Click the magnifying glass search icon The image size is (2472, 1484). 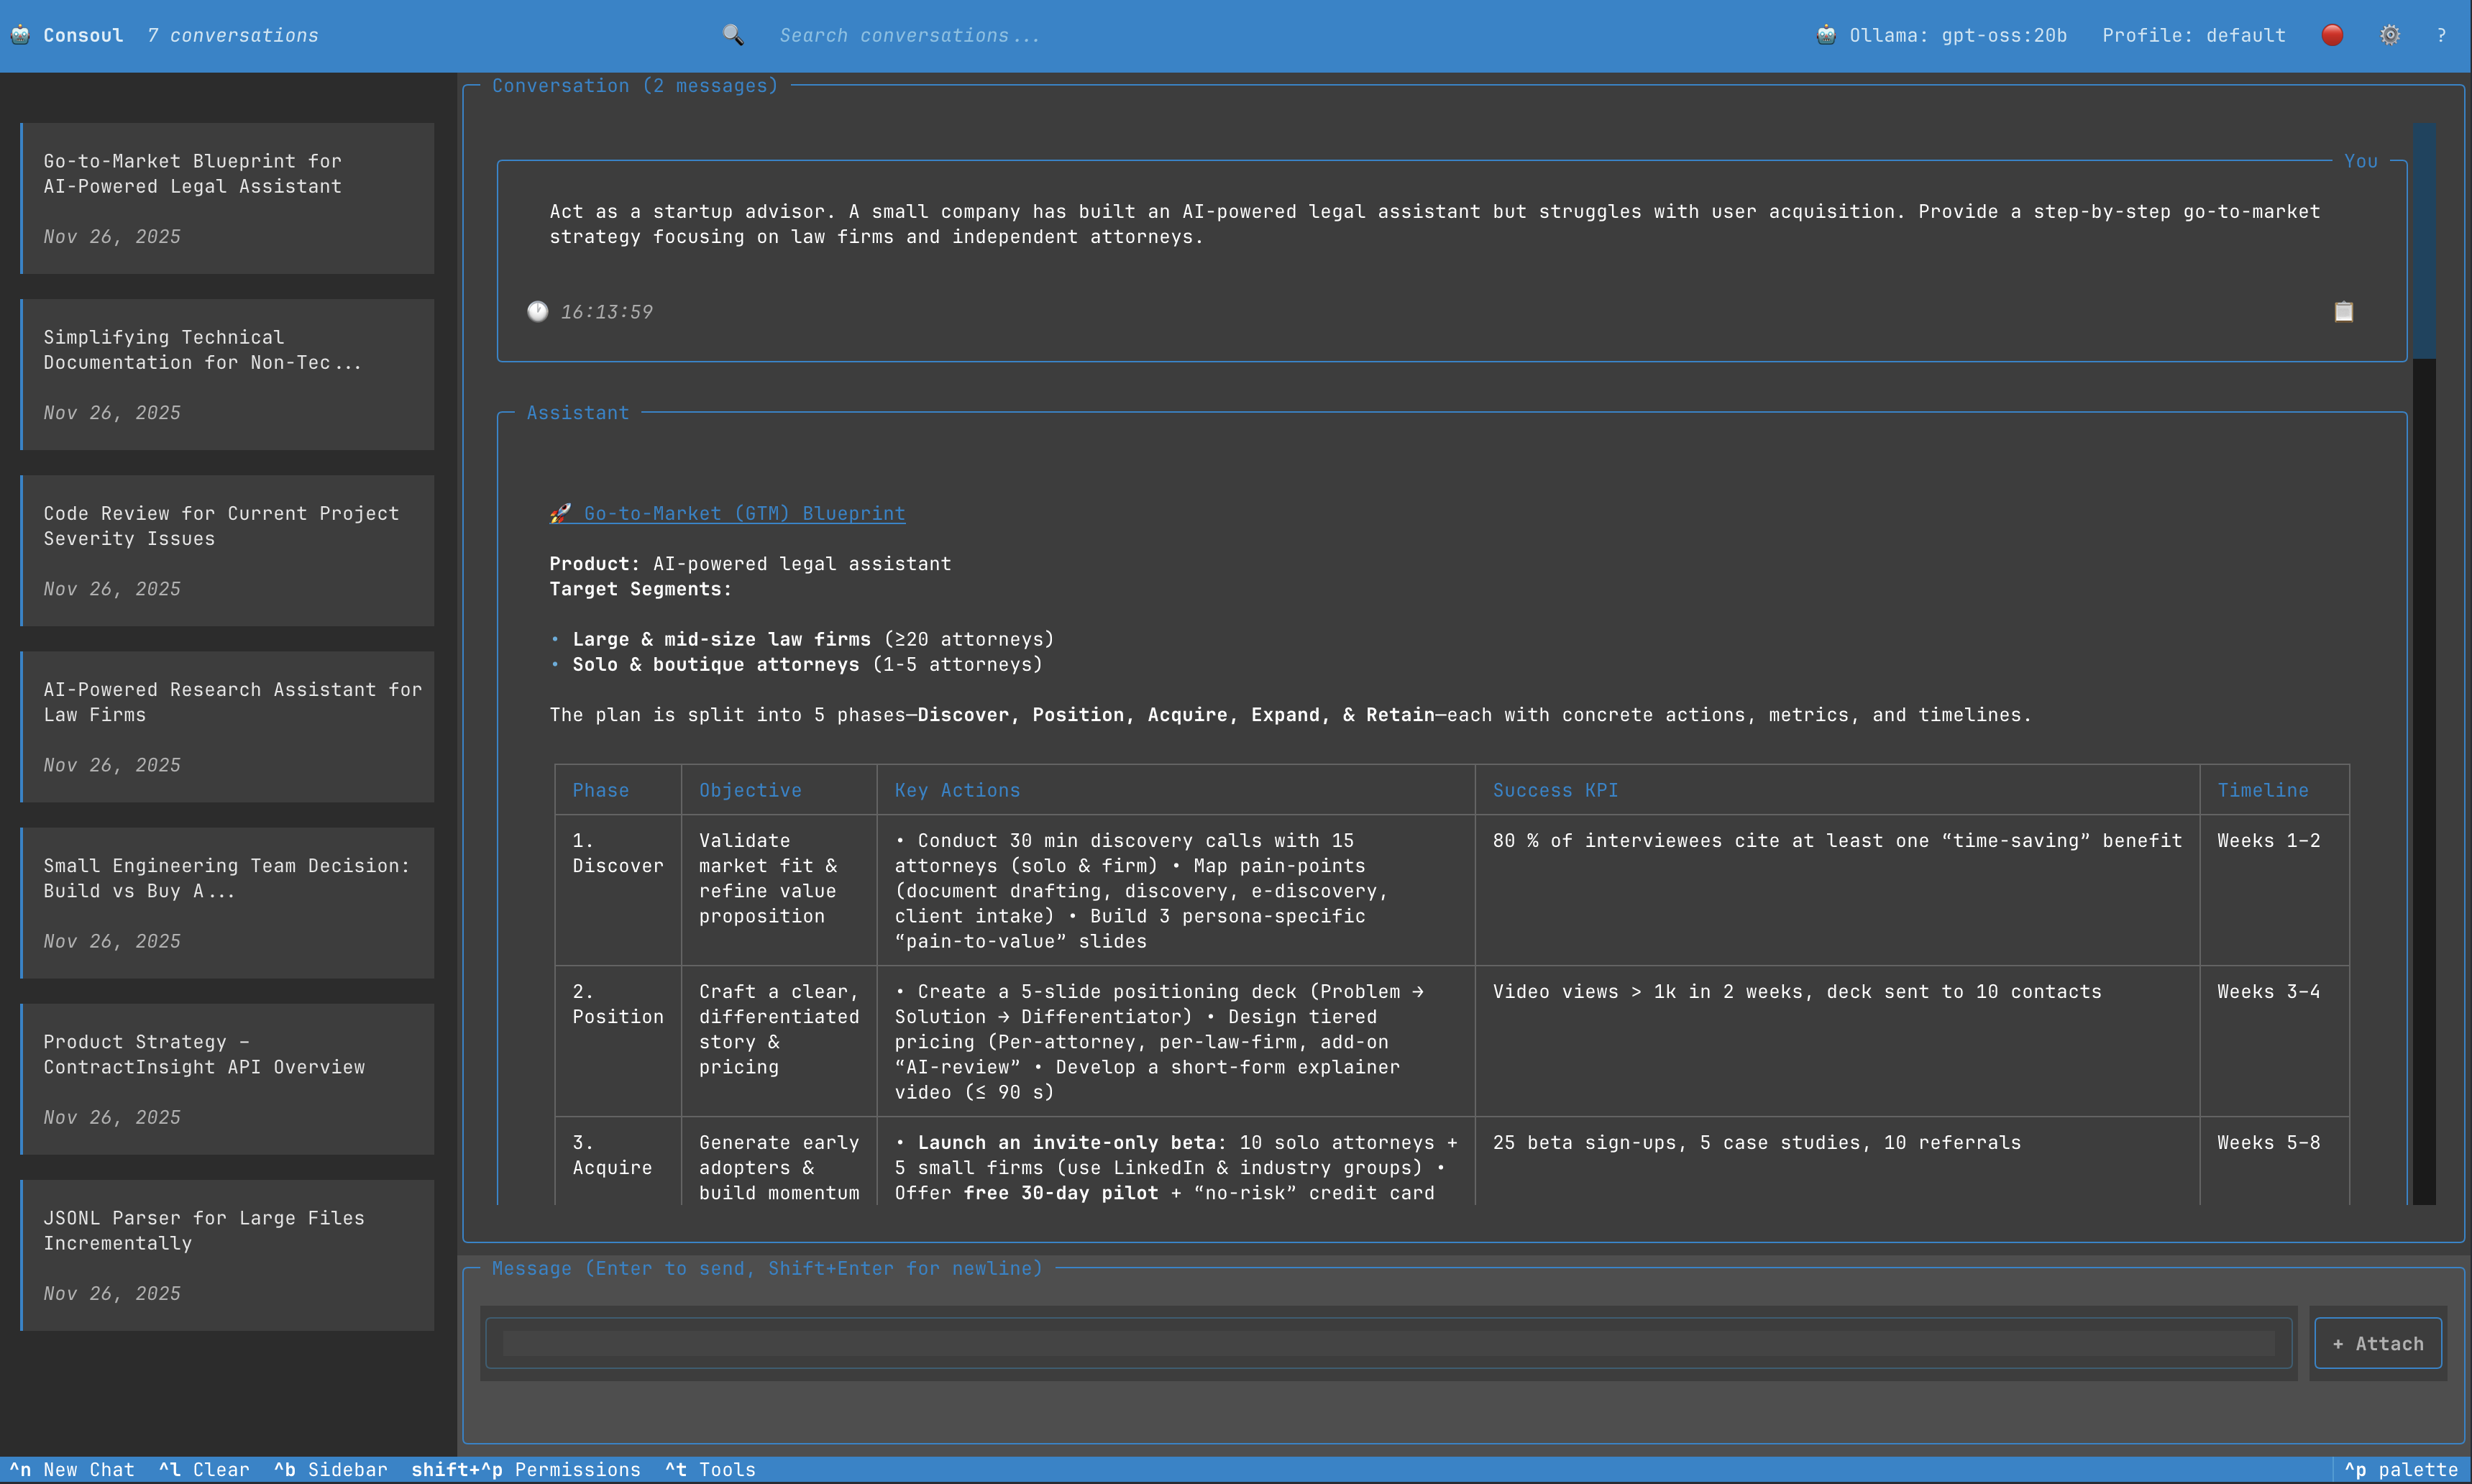[733, 35]
